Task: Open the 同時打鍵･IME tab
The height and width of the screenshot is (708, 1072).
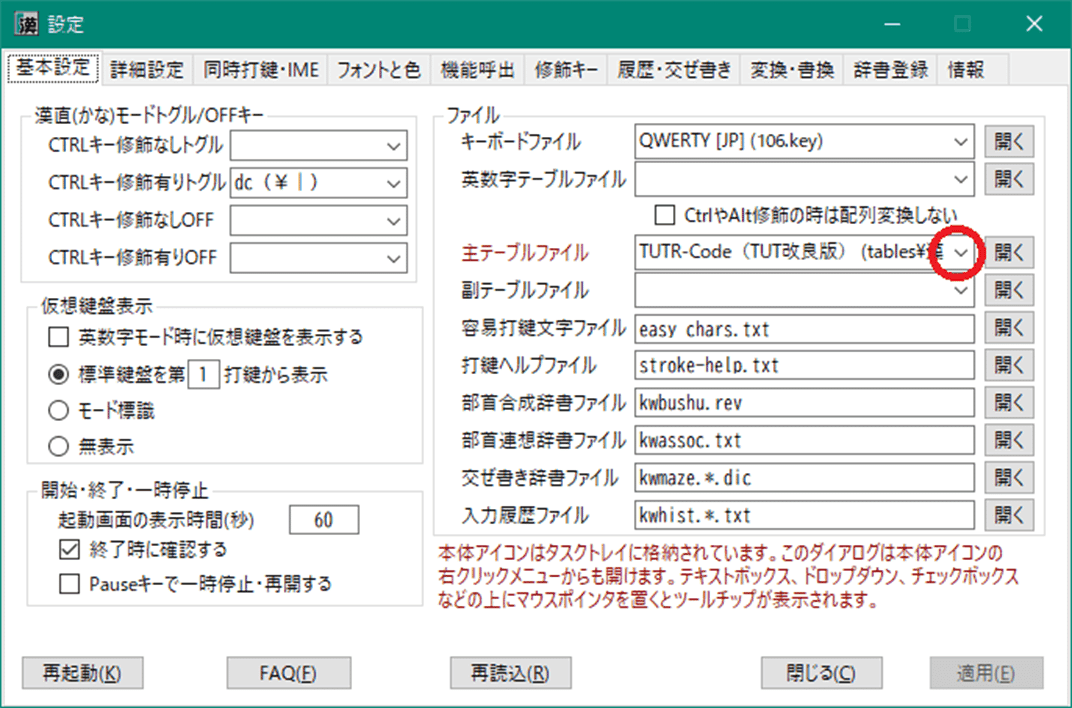Action: pyautogui.click(x=261, y=70)
